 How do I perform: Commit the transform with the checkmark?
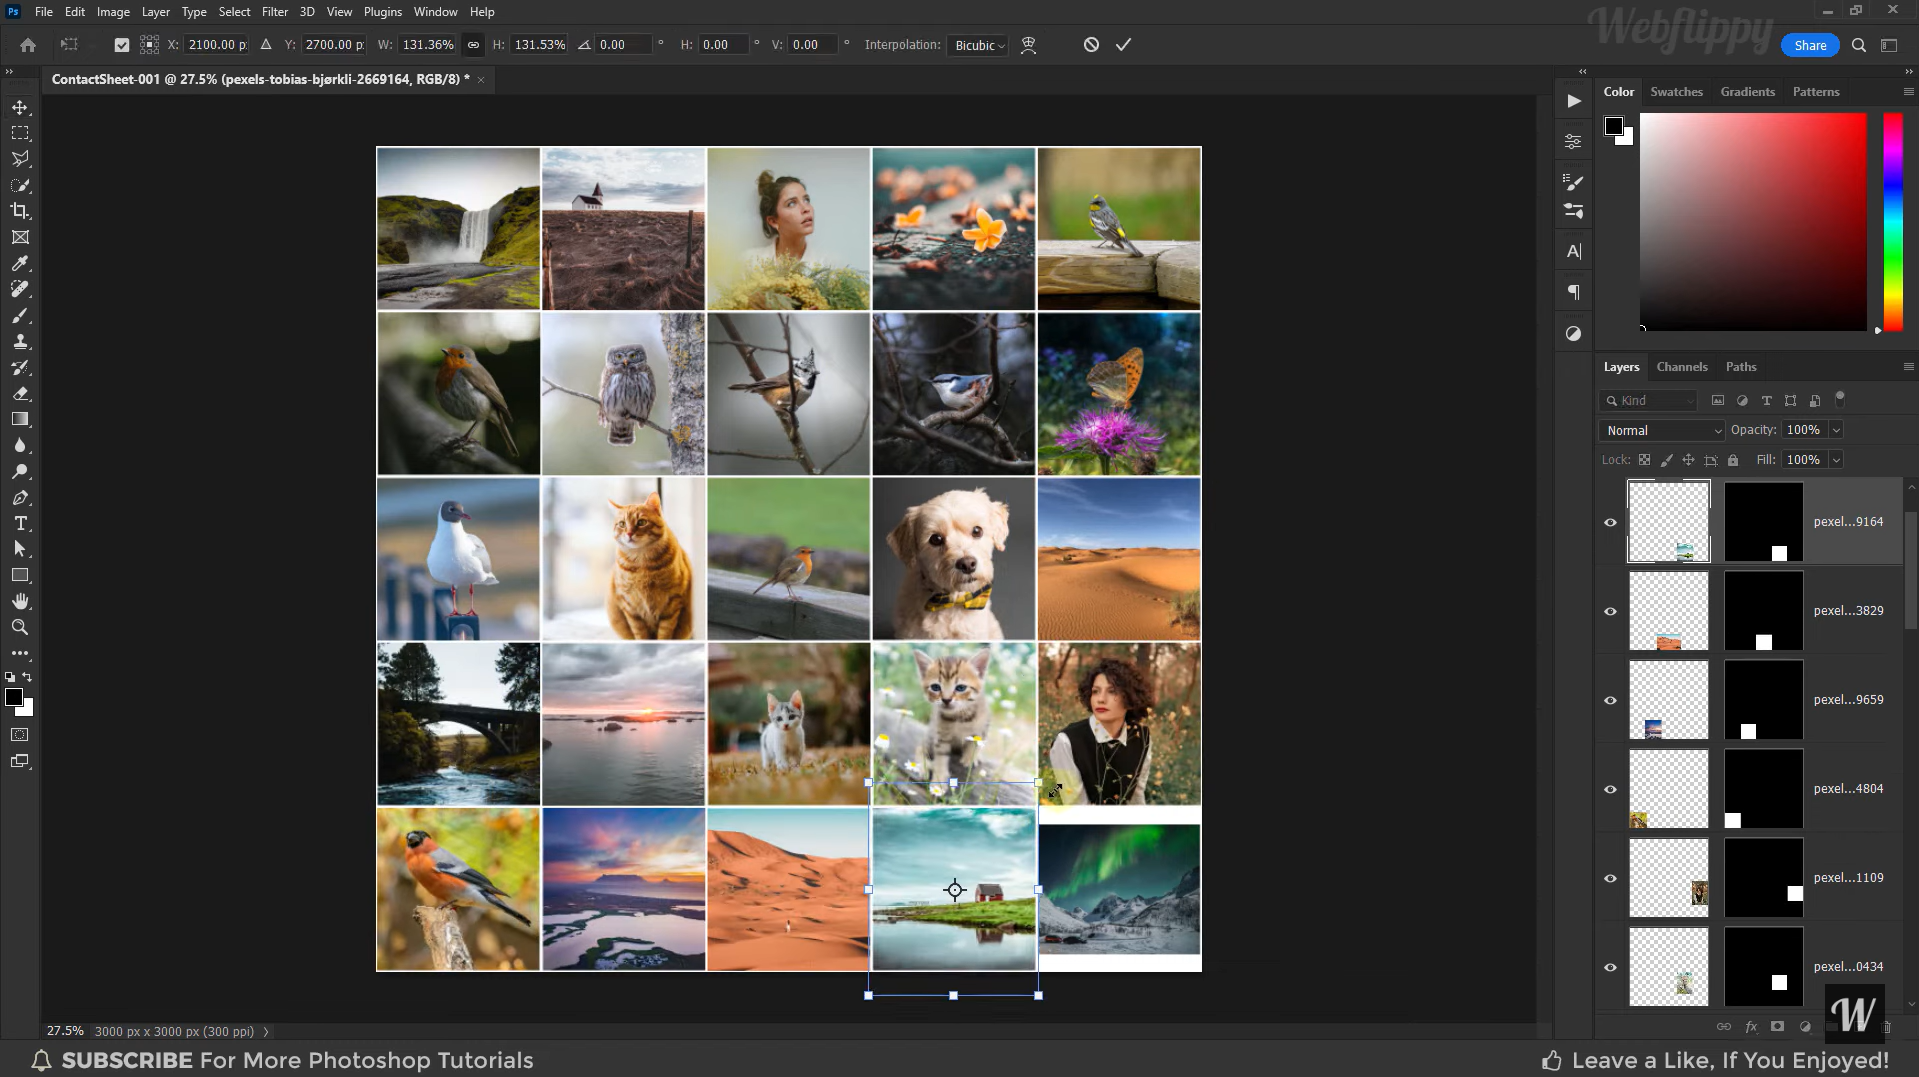[x=1123, y=45]
